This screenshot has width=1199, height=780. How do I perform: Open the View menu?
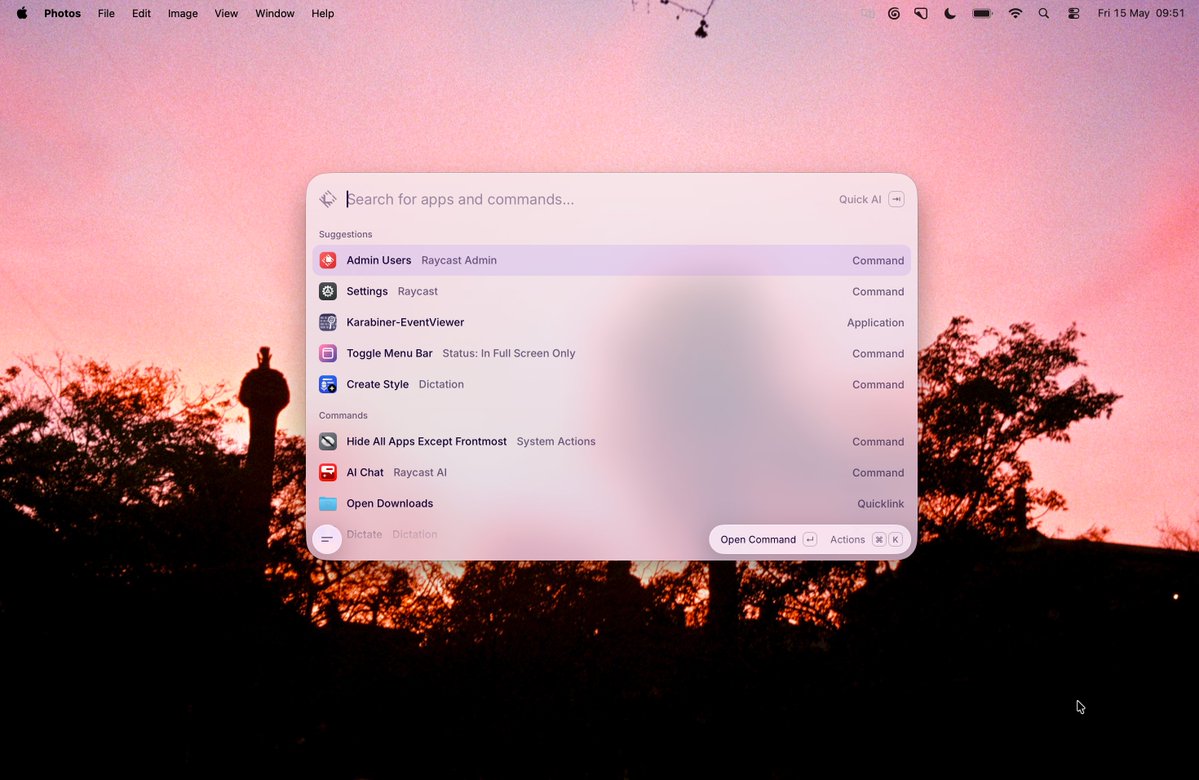tap(226, 13)
